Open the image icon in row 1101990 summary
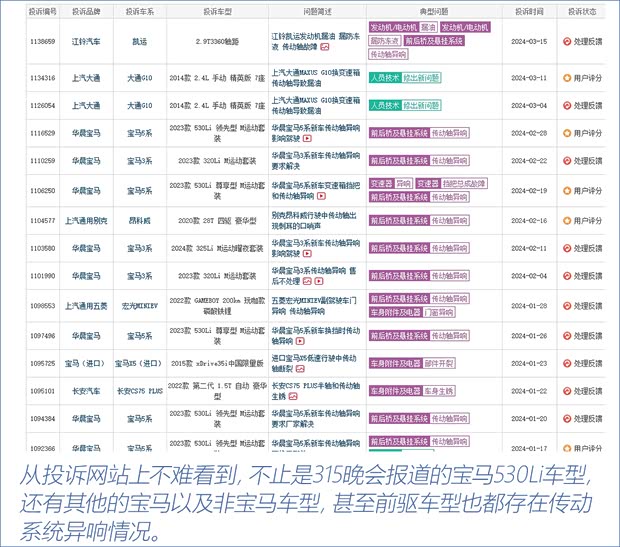The width and height of the screenshot is (620, 547). tap(307, 281)
